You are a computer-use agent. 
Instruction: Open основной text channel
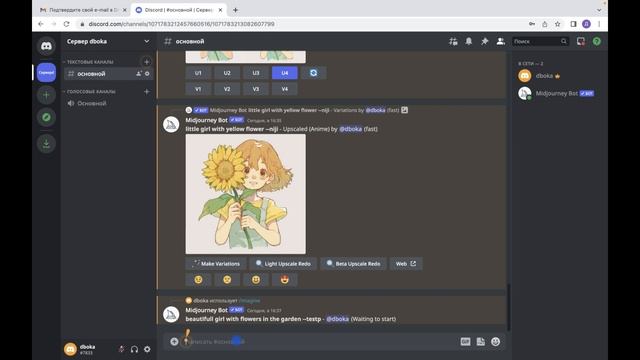109,73
